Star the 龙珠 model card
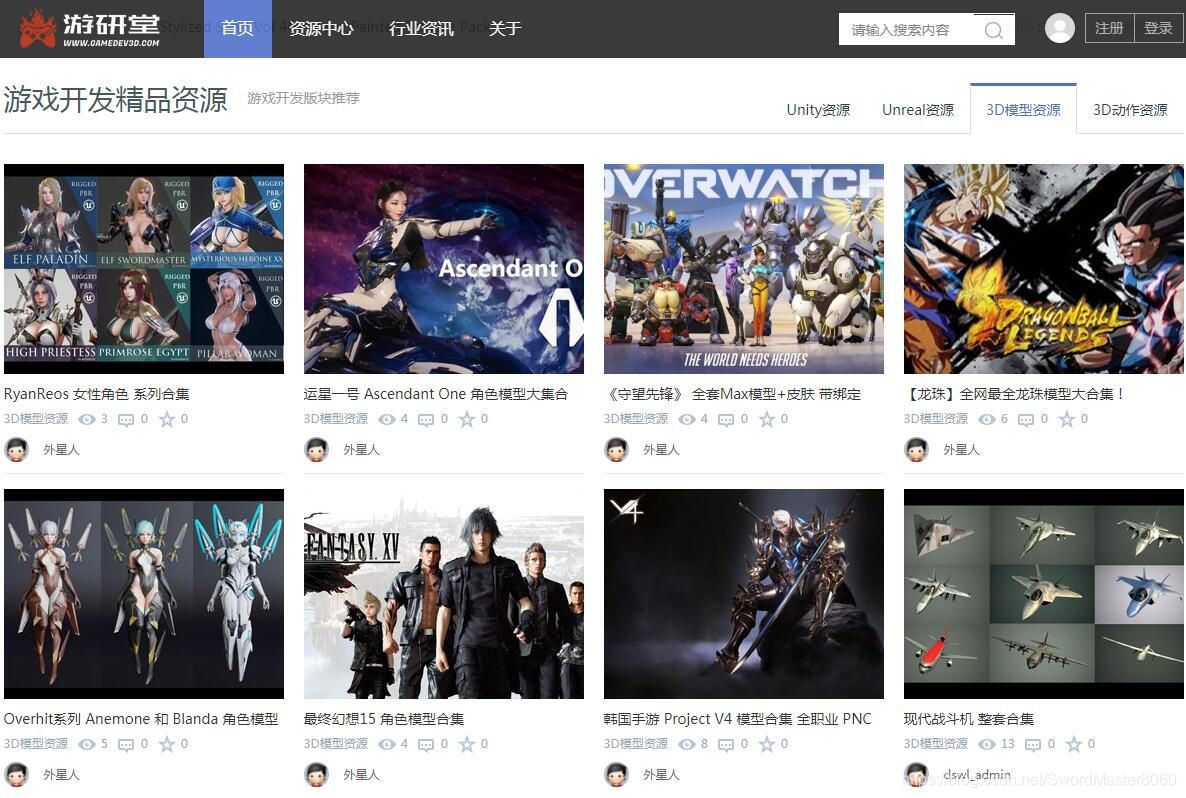 pyautogui.click(x=1066, y=419)
